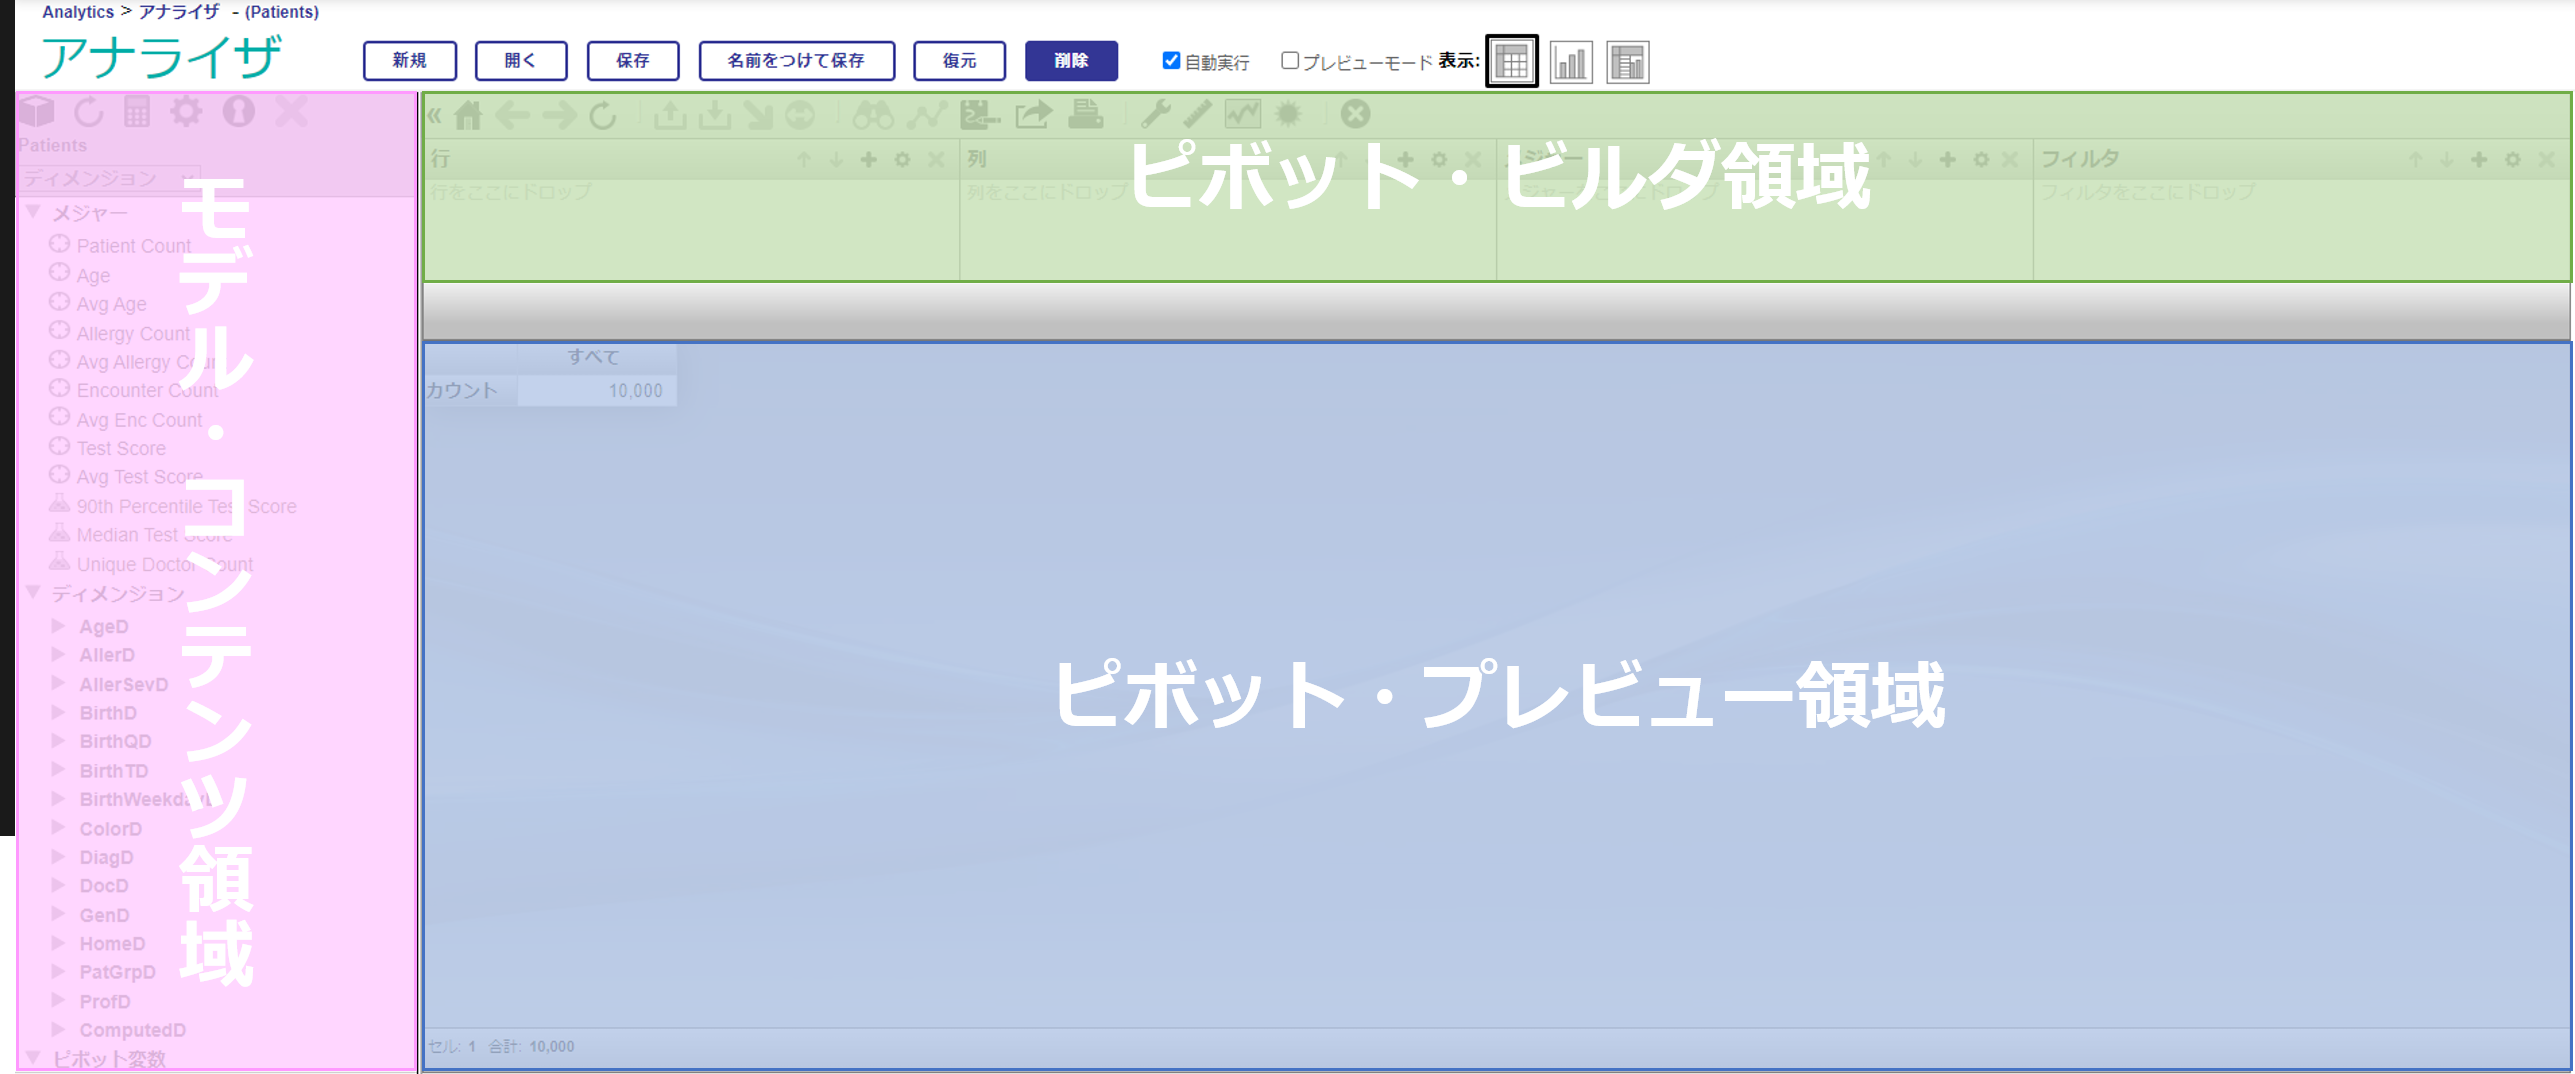Viewport: 2575px width, 1074px height.
Task: Click the 名前をつけて保存 button
Action: pyautogui.click(x=796, y=61)
